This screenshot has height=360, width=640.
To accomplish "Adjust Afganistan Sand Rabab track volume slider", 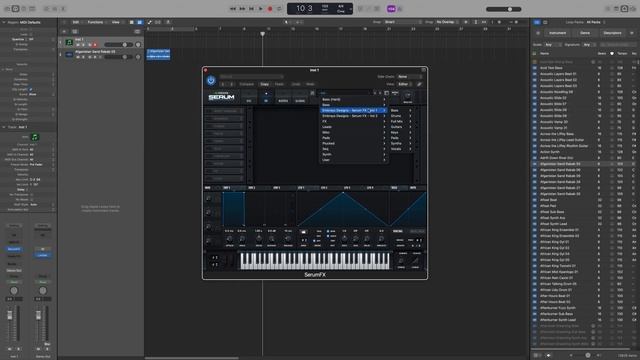I will (118, 57).
